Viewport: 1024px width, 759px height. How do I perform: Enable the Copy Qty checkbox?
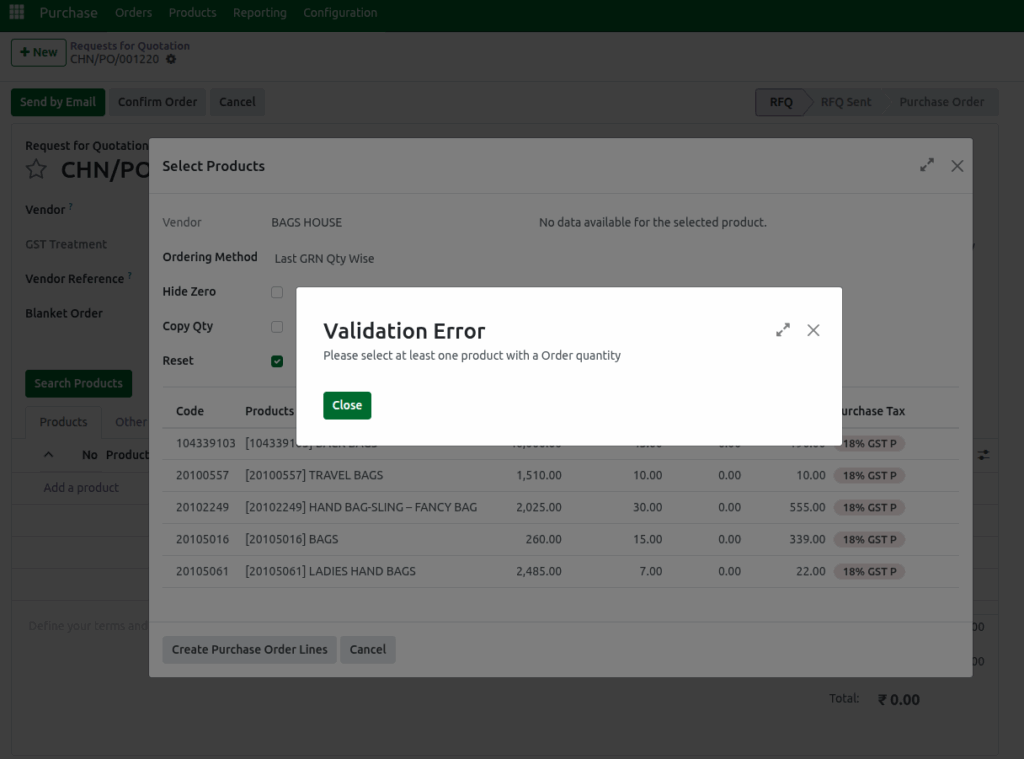(277, 326)
